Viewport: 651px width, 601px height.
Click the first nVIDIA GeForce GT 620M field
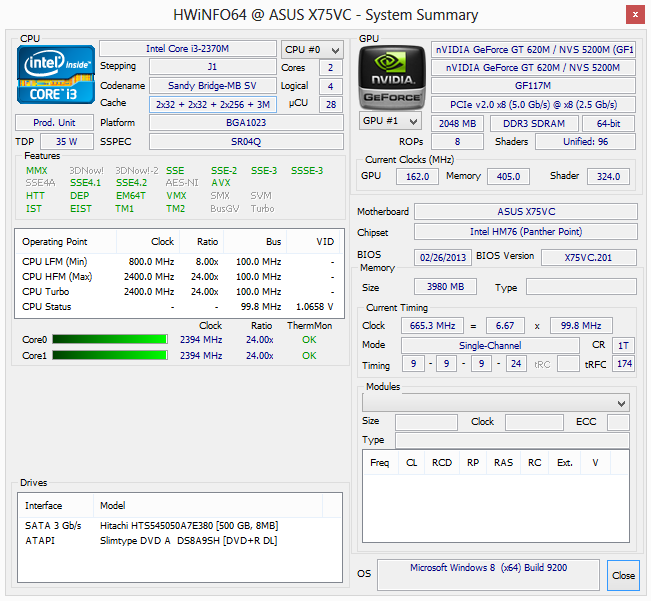533,49
